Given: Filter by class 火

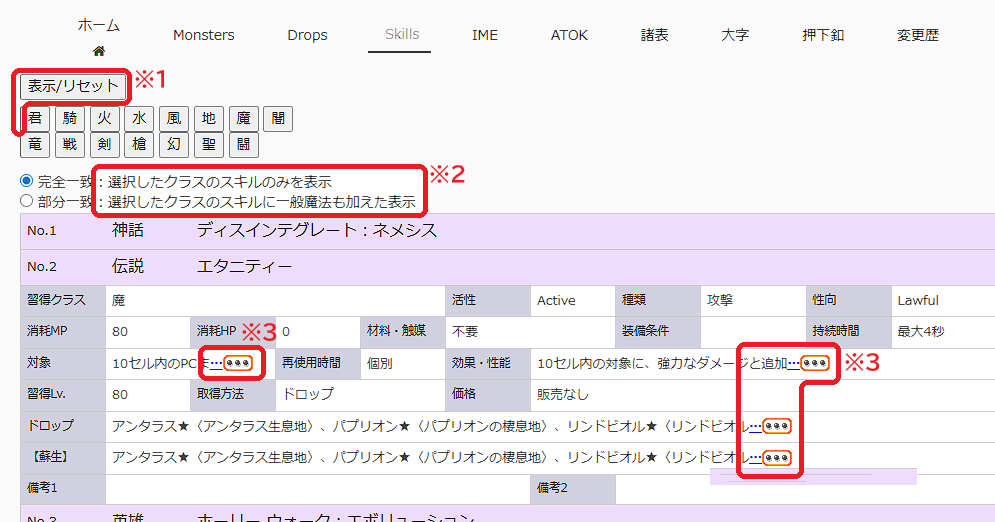Looking at the screenshot, I should [105, 119].
